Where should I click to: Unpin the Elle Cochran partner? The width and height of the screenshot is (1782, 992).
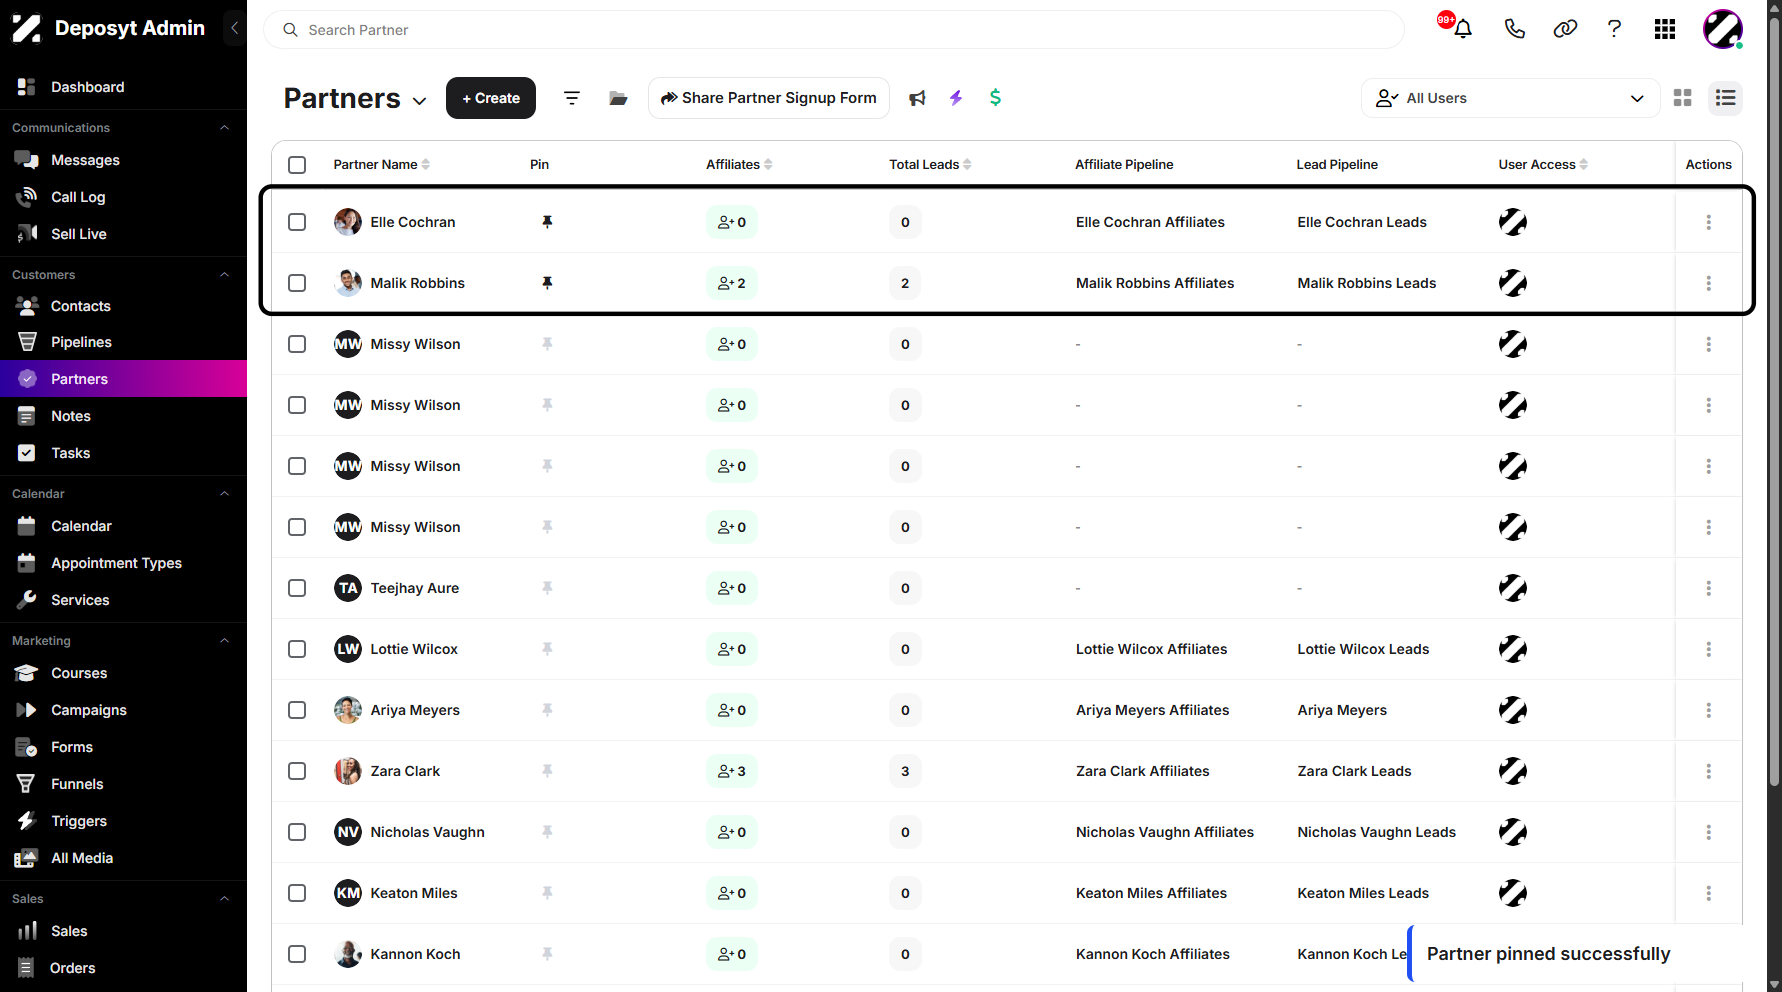547,222
